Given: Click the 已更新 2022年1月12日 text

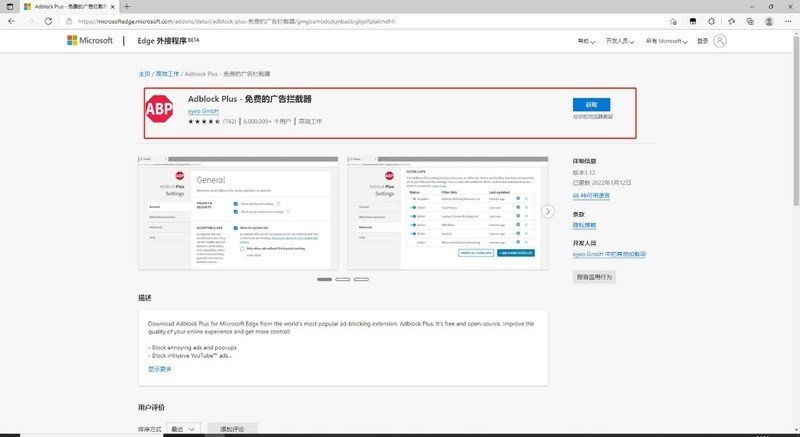Looking at the screenshot, I should point(602,183).
